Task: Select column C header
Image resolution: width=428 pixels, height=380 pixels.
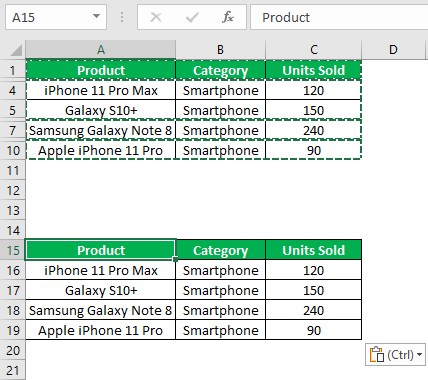Action: 314,50
